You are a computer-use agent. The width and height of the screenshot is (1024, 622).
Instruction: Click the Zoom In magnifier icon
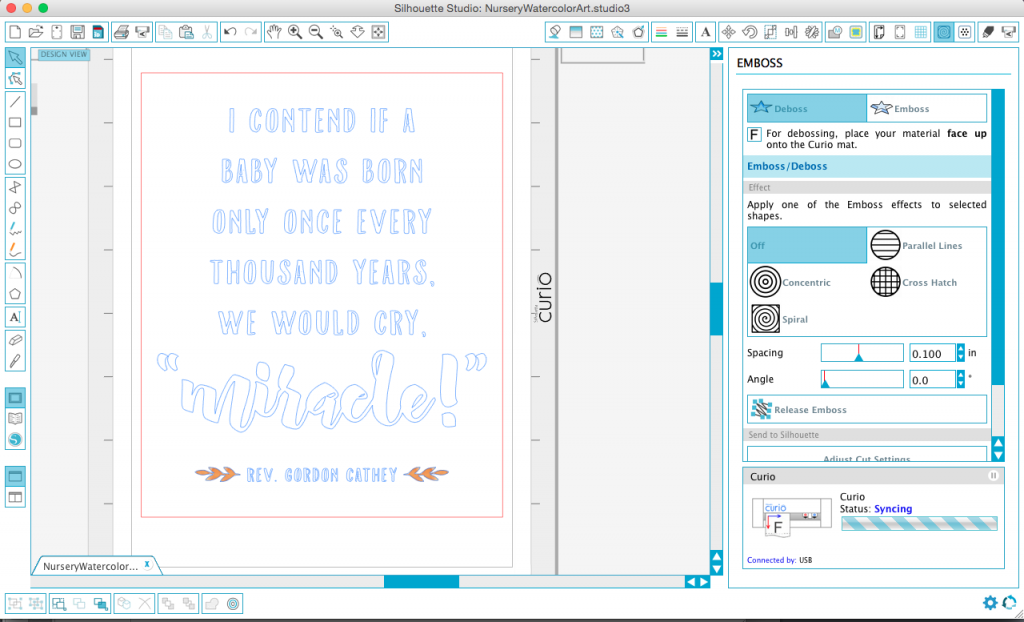295,32
